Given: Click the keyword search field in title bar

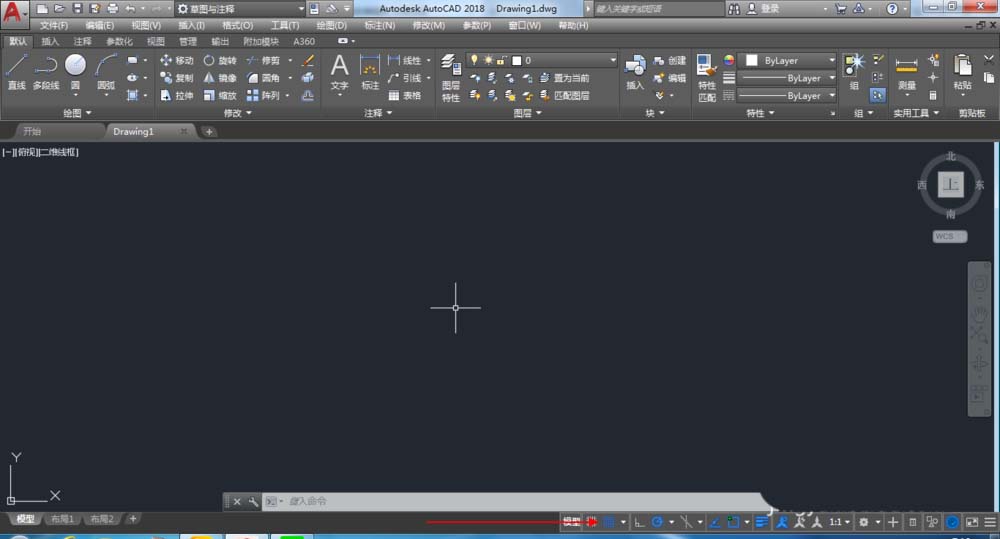Looking at the screenshot, I should [658, 8].
